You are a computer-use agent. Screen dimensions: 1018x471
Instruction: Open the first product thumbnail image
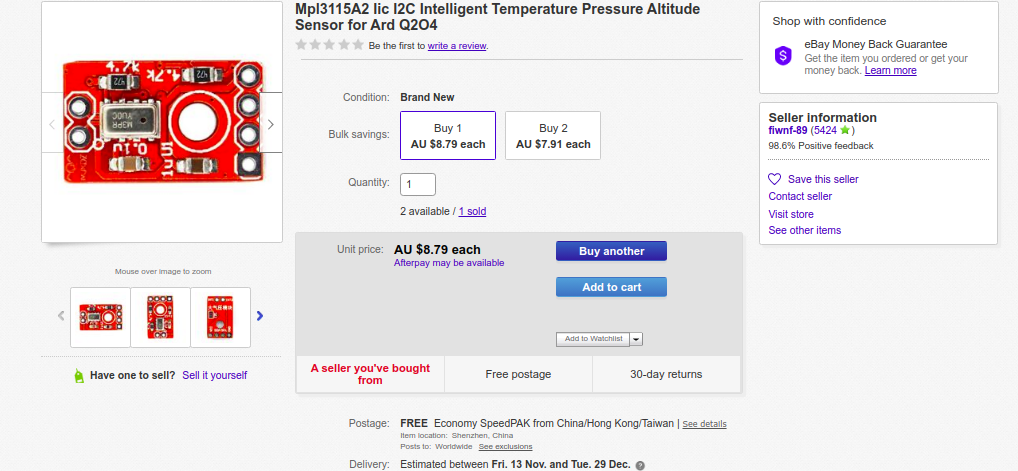(101, 317)
